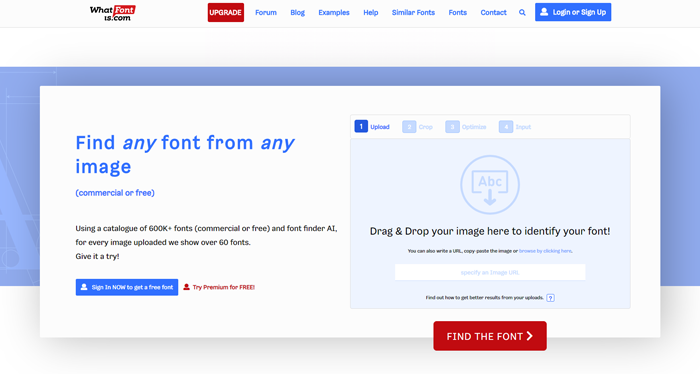The image size is (700, 374).
Task: Click Find out how to get better results text
Action: (484, 298)
